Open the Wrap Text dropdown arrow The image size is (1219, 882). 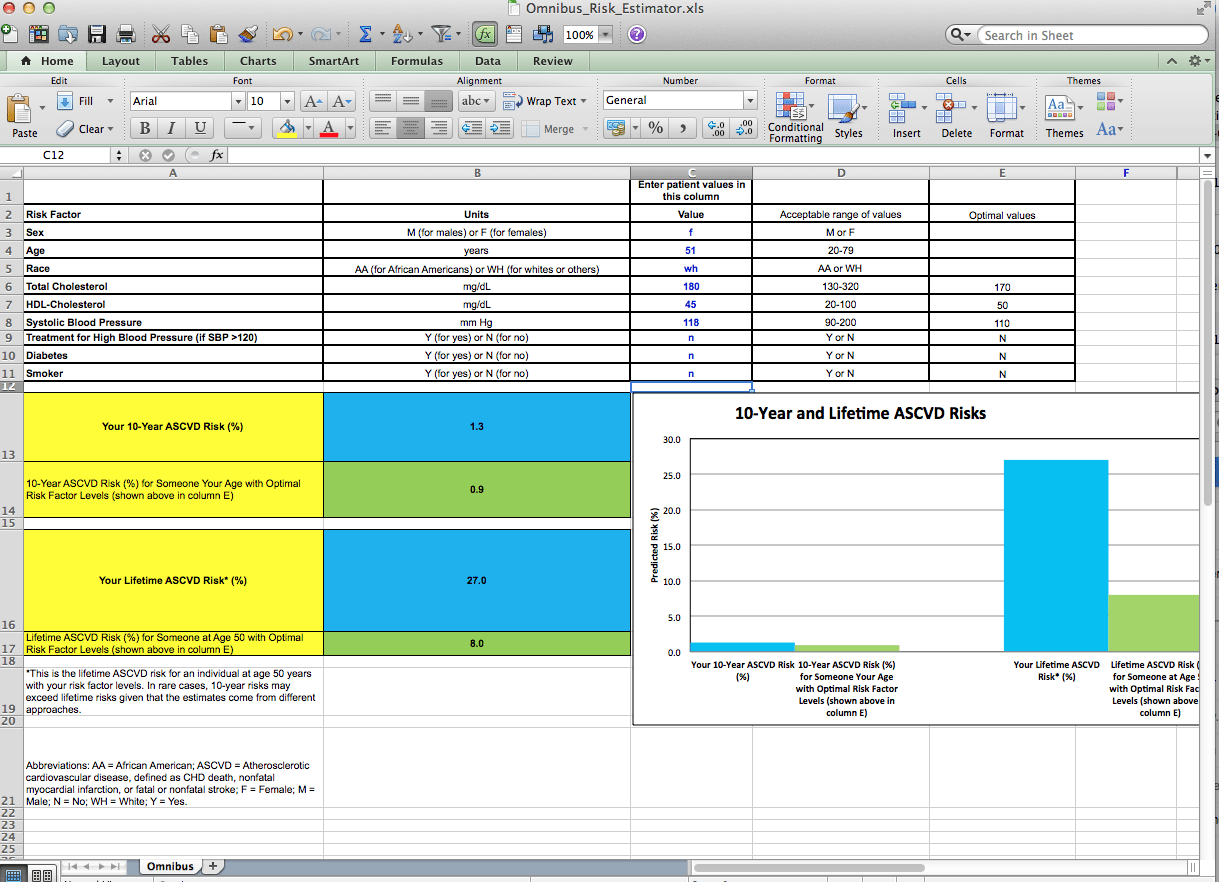tap(586, 101)
